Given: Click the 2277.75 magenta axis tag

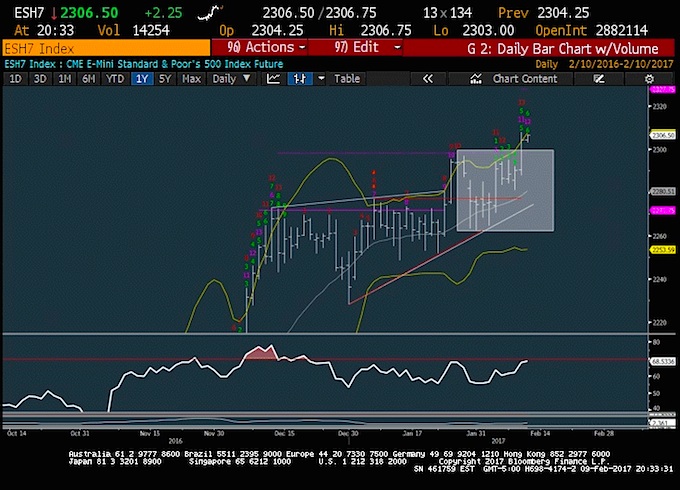Looking at the screenshot, I should point(663,211).
